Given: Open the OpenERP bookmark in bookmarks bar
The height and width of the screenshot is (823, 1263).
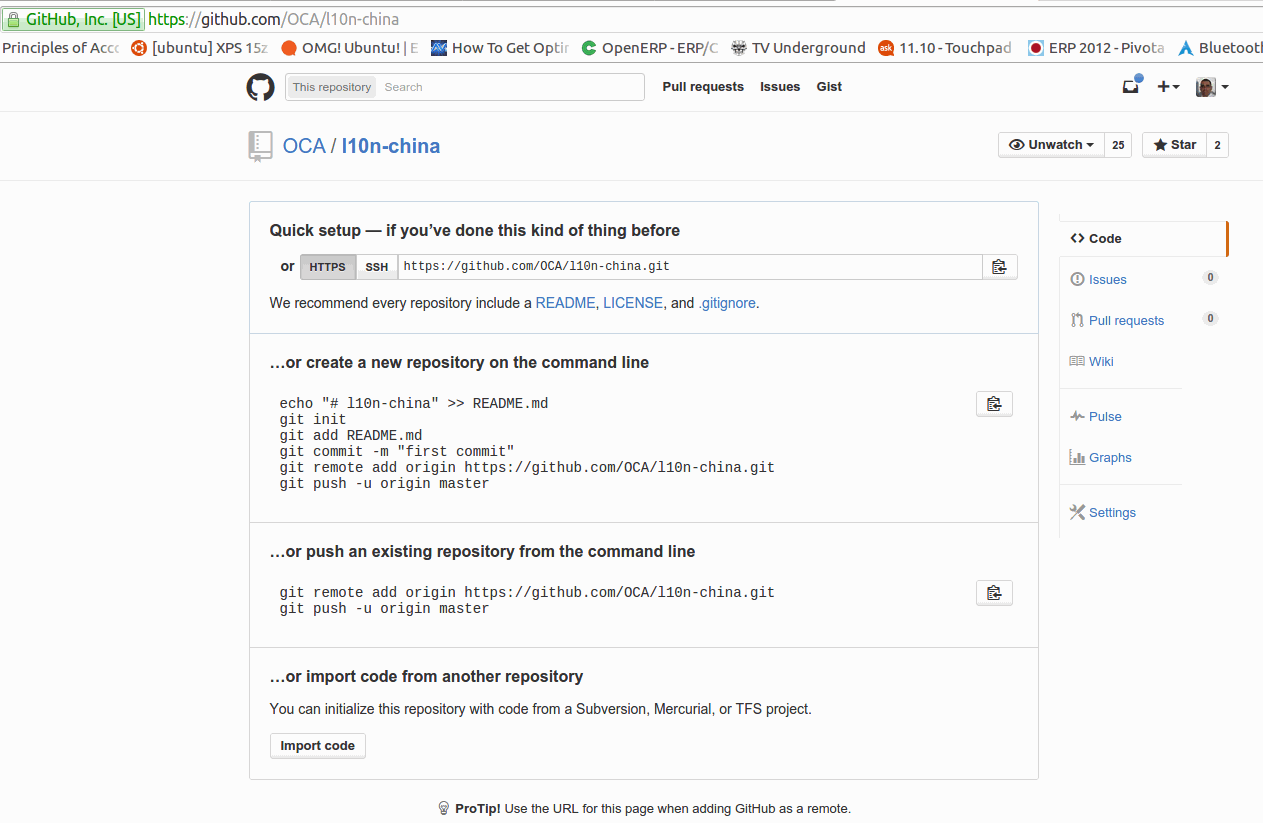Looking at the screenshot, I should coord(650,48).
